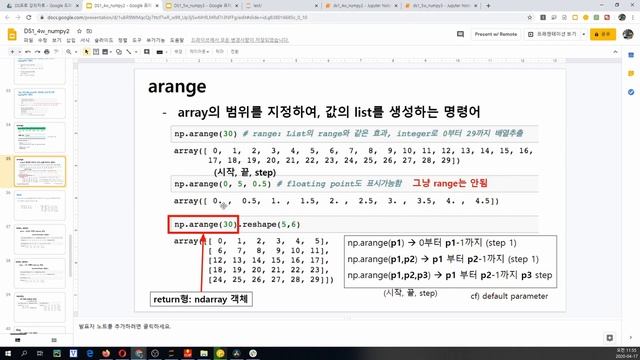Open Opera from the taskbar
This screenshot has height=360, width=640.
coord(122,353)
